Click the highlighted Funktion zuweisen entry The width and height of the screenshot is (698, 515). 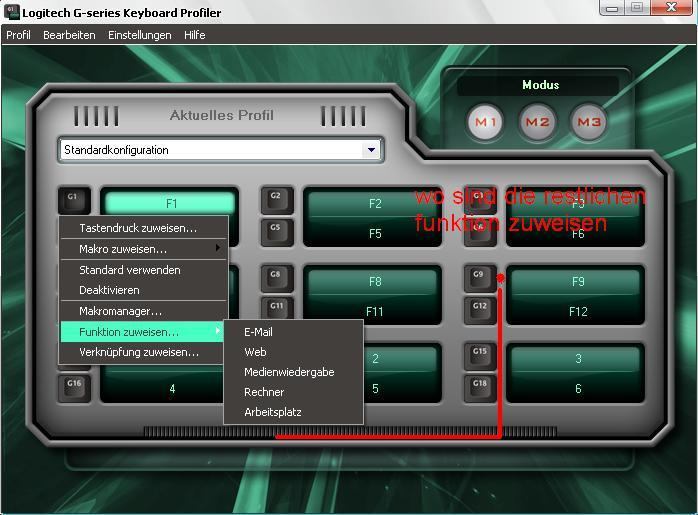[x=142, y=332]
